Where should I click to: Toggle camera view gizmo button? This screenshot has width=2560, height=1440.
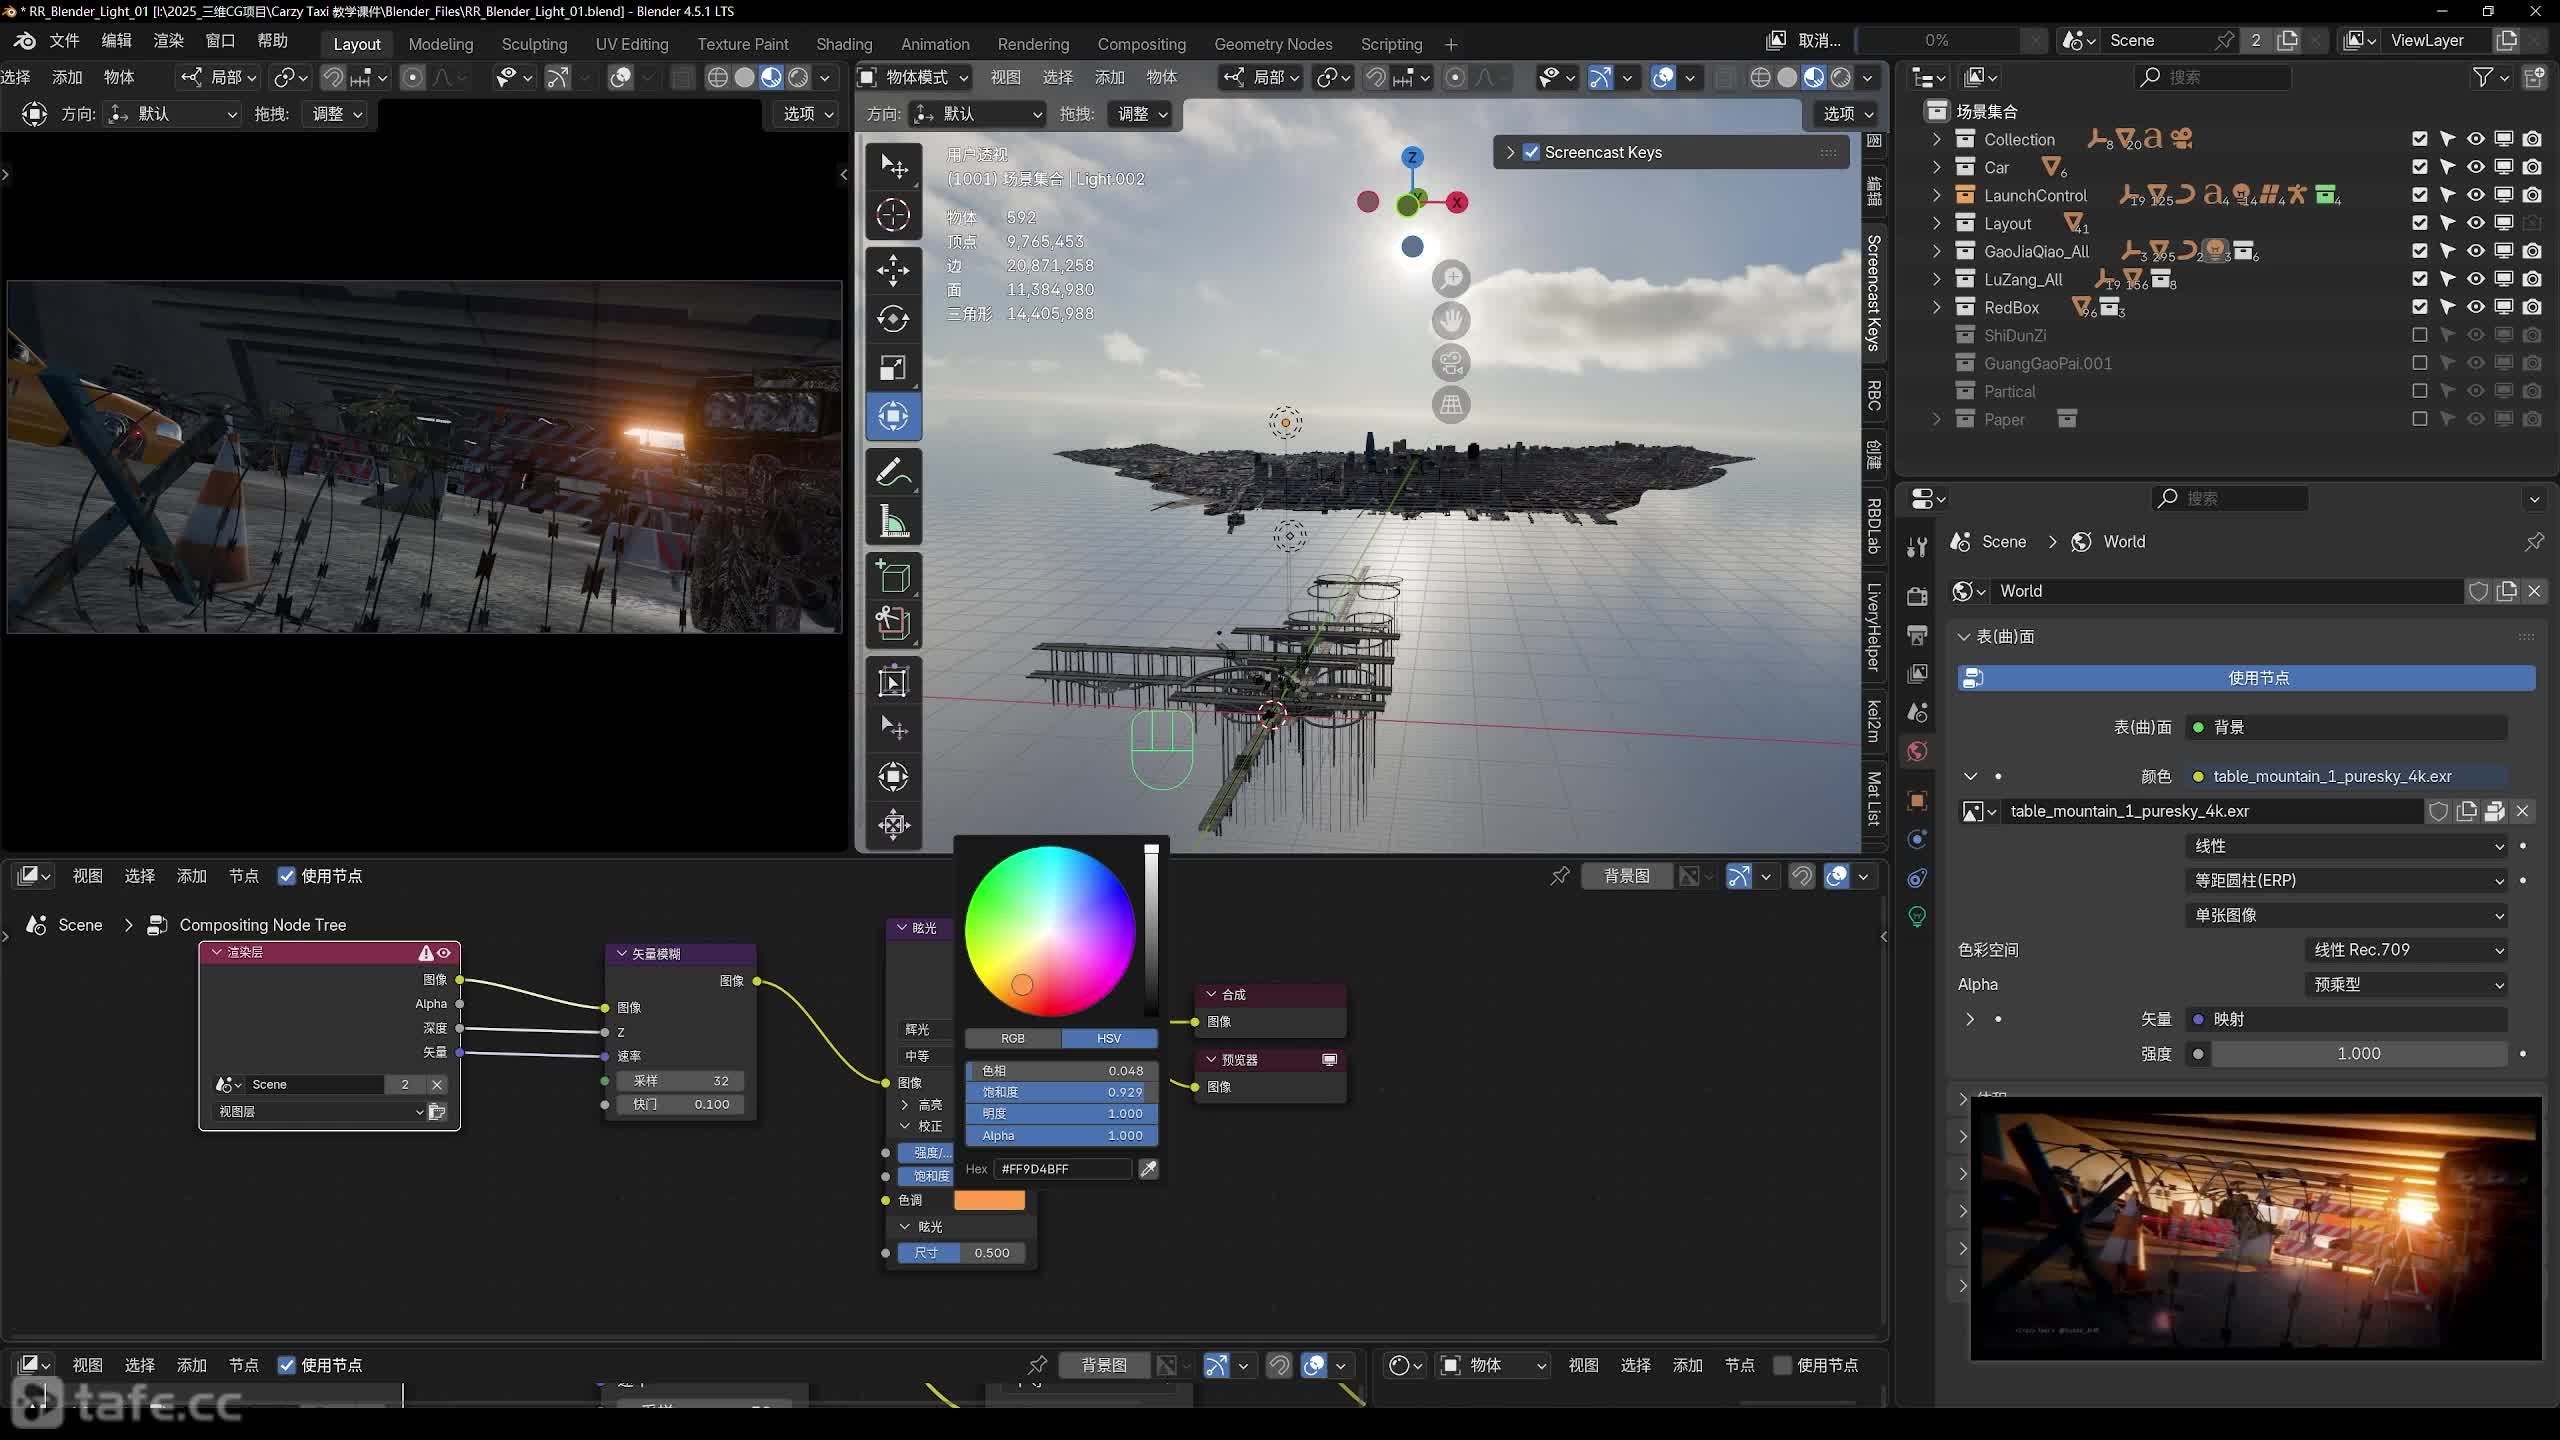pos(1451,362)
